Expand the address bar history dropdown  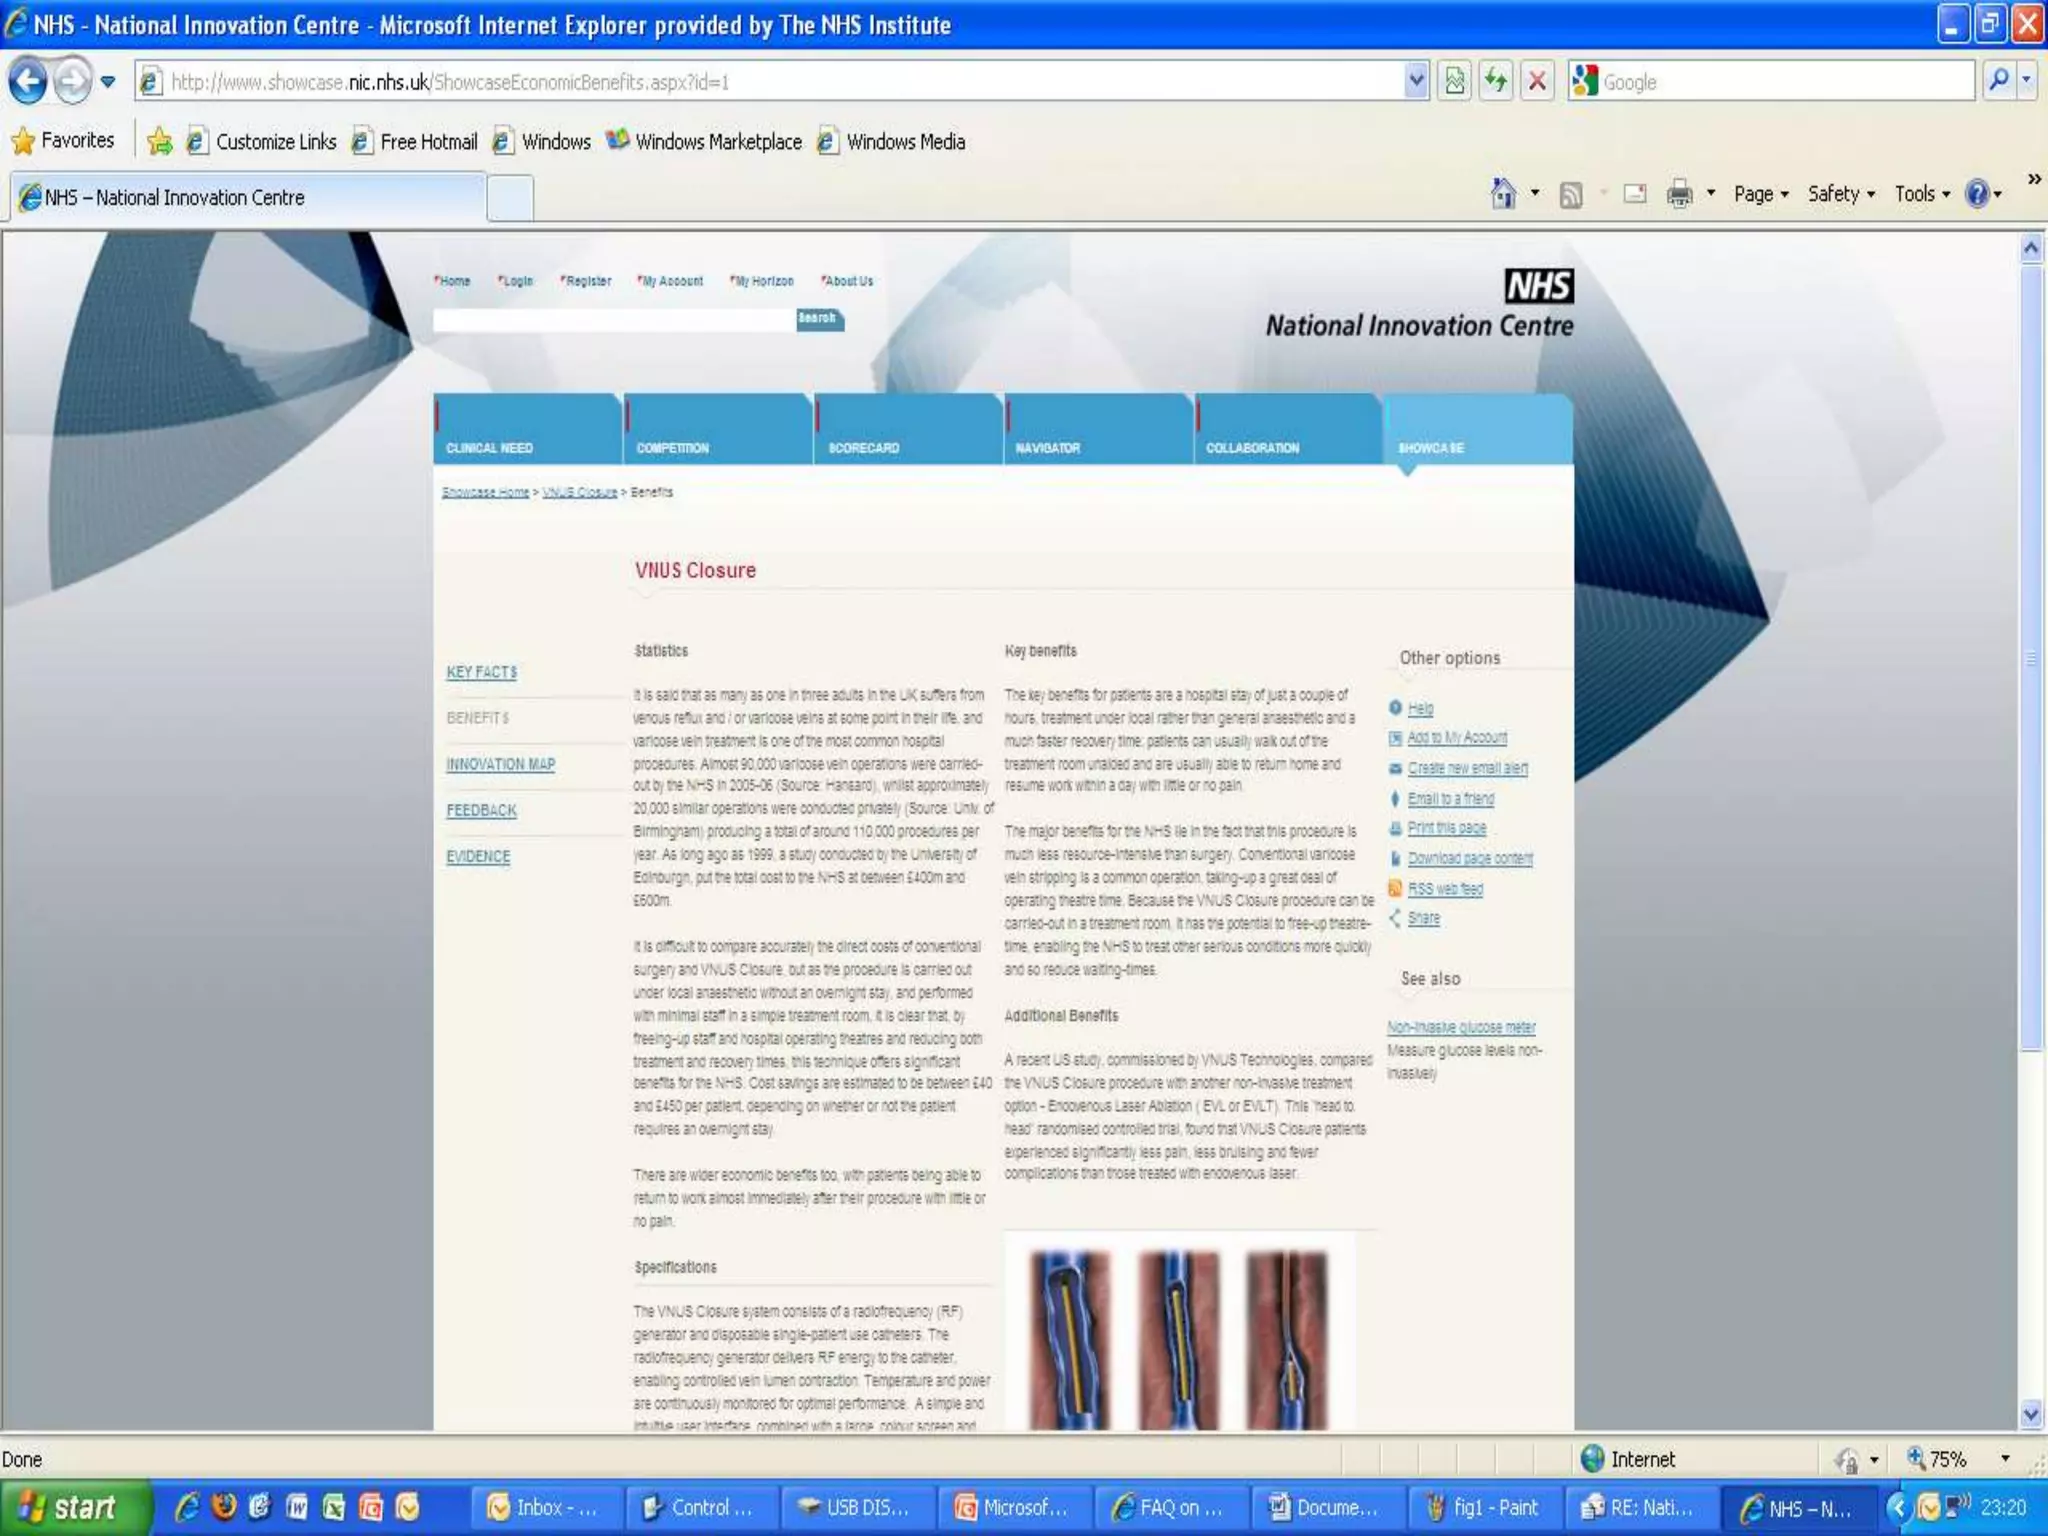[x=1416, y=81]
